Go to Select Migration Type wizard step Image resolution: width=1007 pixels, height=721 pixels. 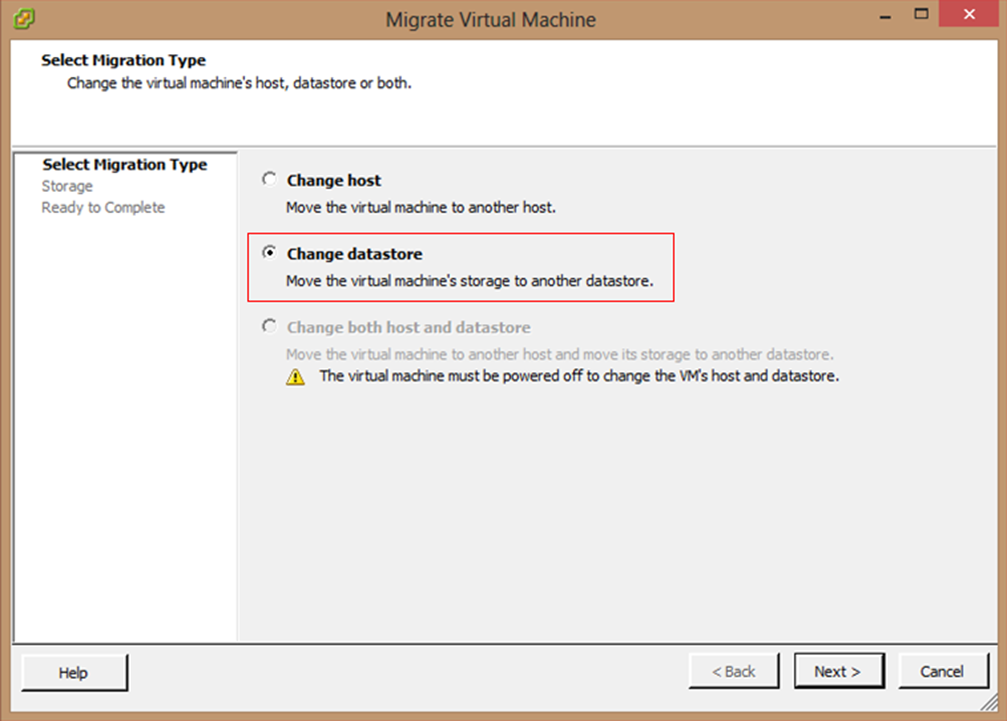[x=125, y=165]
